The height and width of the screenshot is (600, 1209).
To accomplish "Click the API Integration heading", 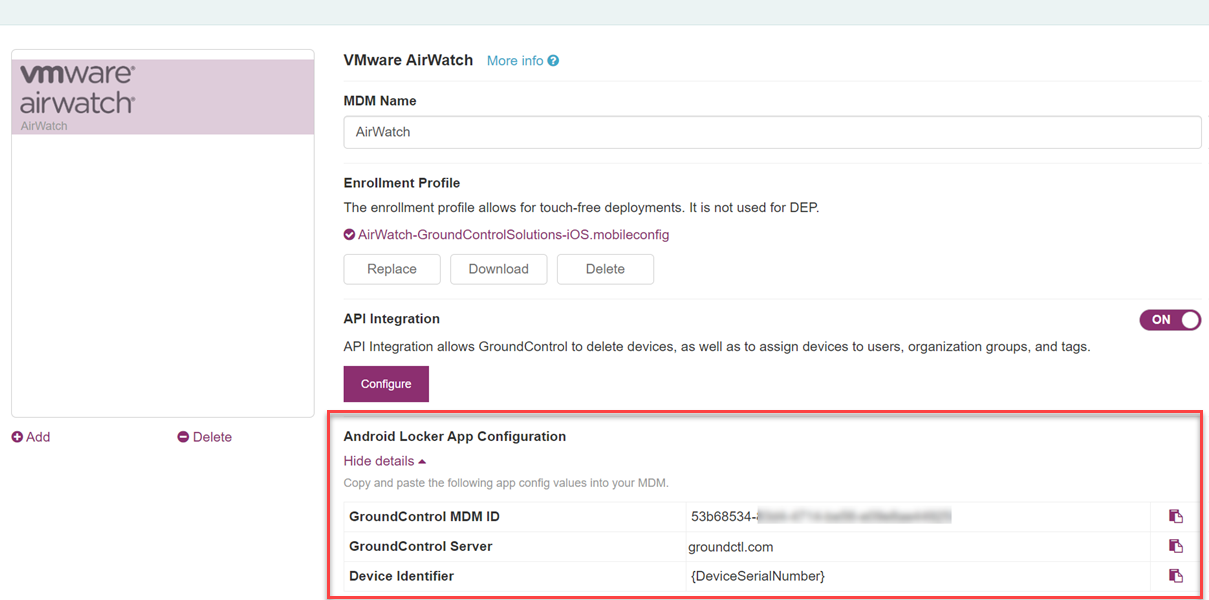I will pyautogui.click(x=392, y=319).
